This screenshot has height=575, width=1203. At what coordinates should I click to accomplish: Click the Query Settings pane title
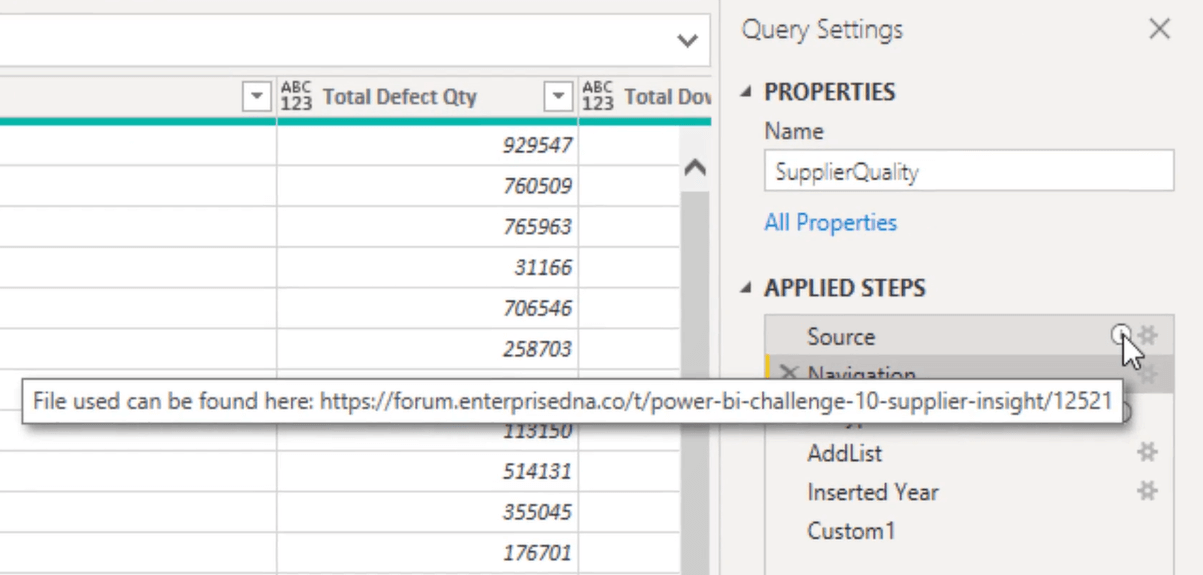(x=822, y=29)
